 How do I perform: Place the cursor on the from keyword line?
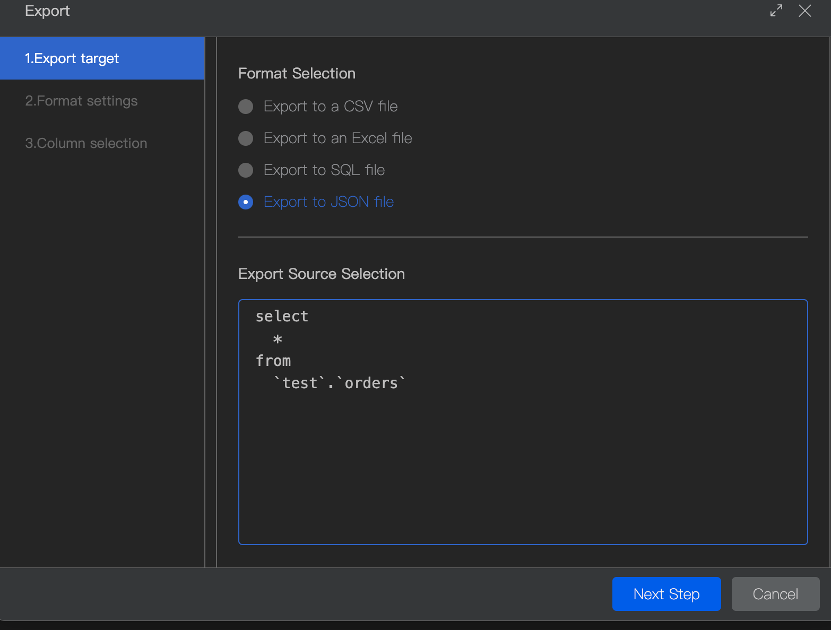(273, 360)
